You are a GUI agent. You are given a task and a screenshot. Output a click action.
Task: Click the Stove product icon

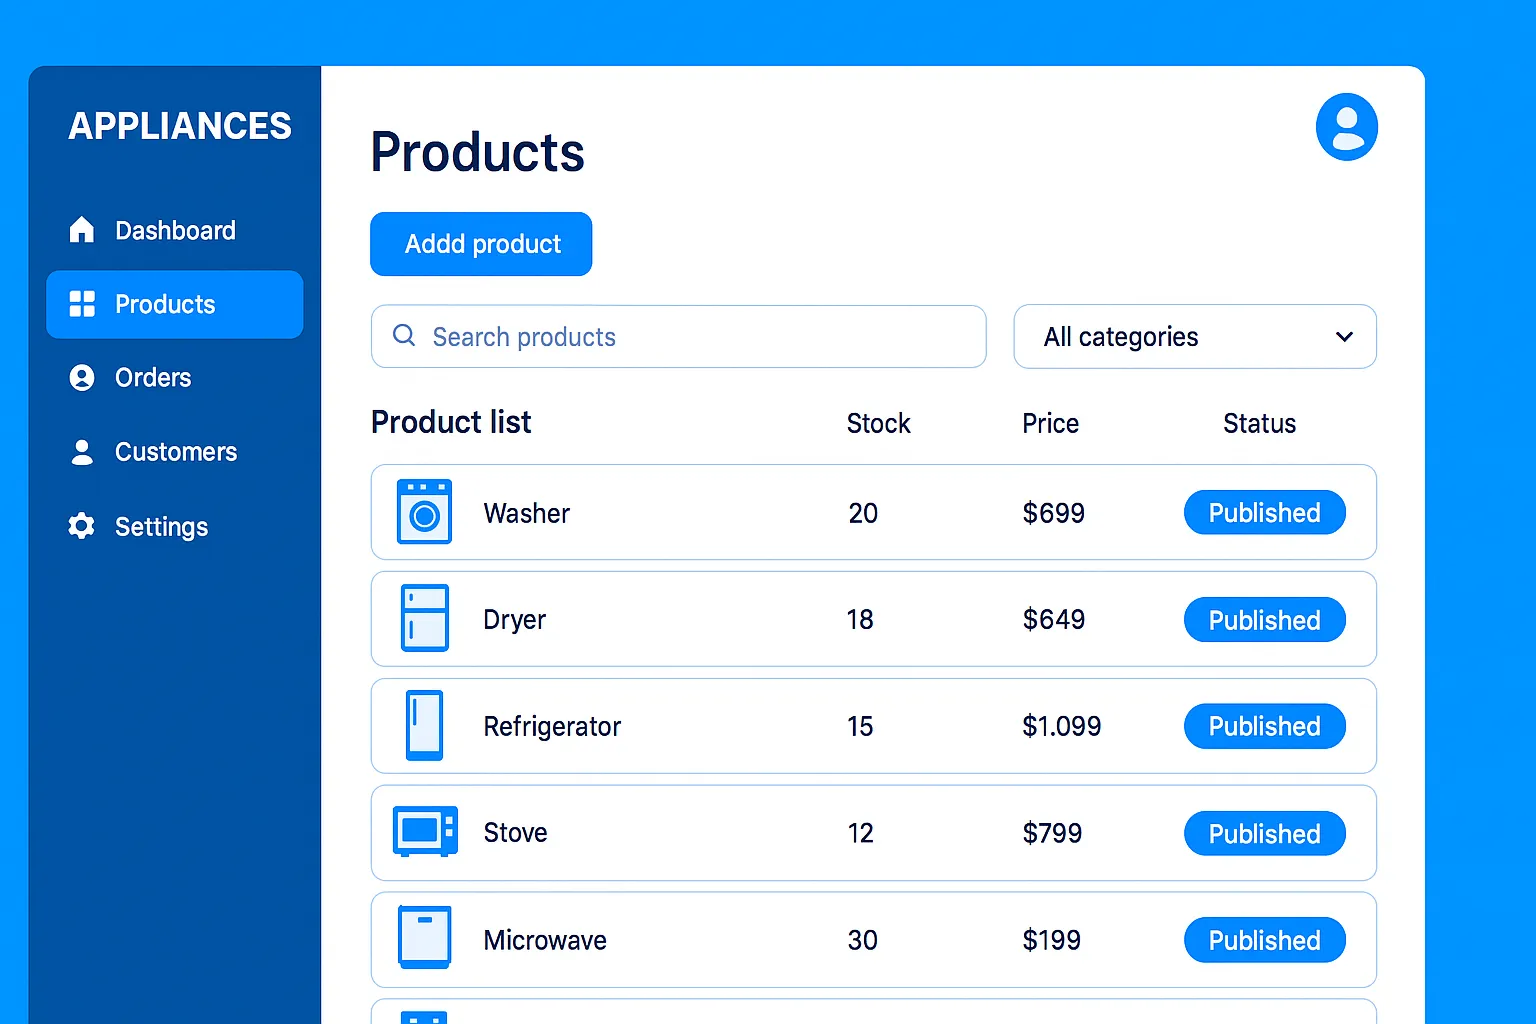[425, 832]
